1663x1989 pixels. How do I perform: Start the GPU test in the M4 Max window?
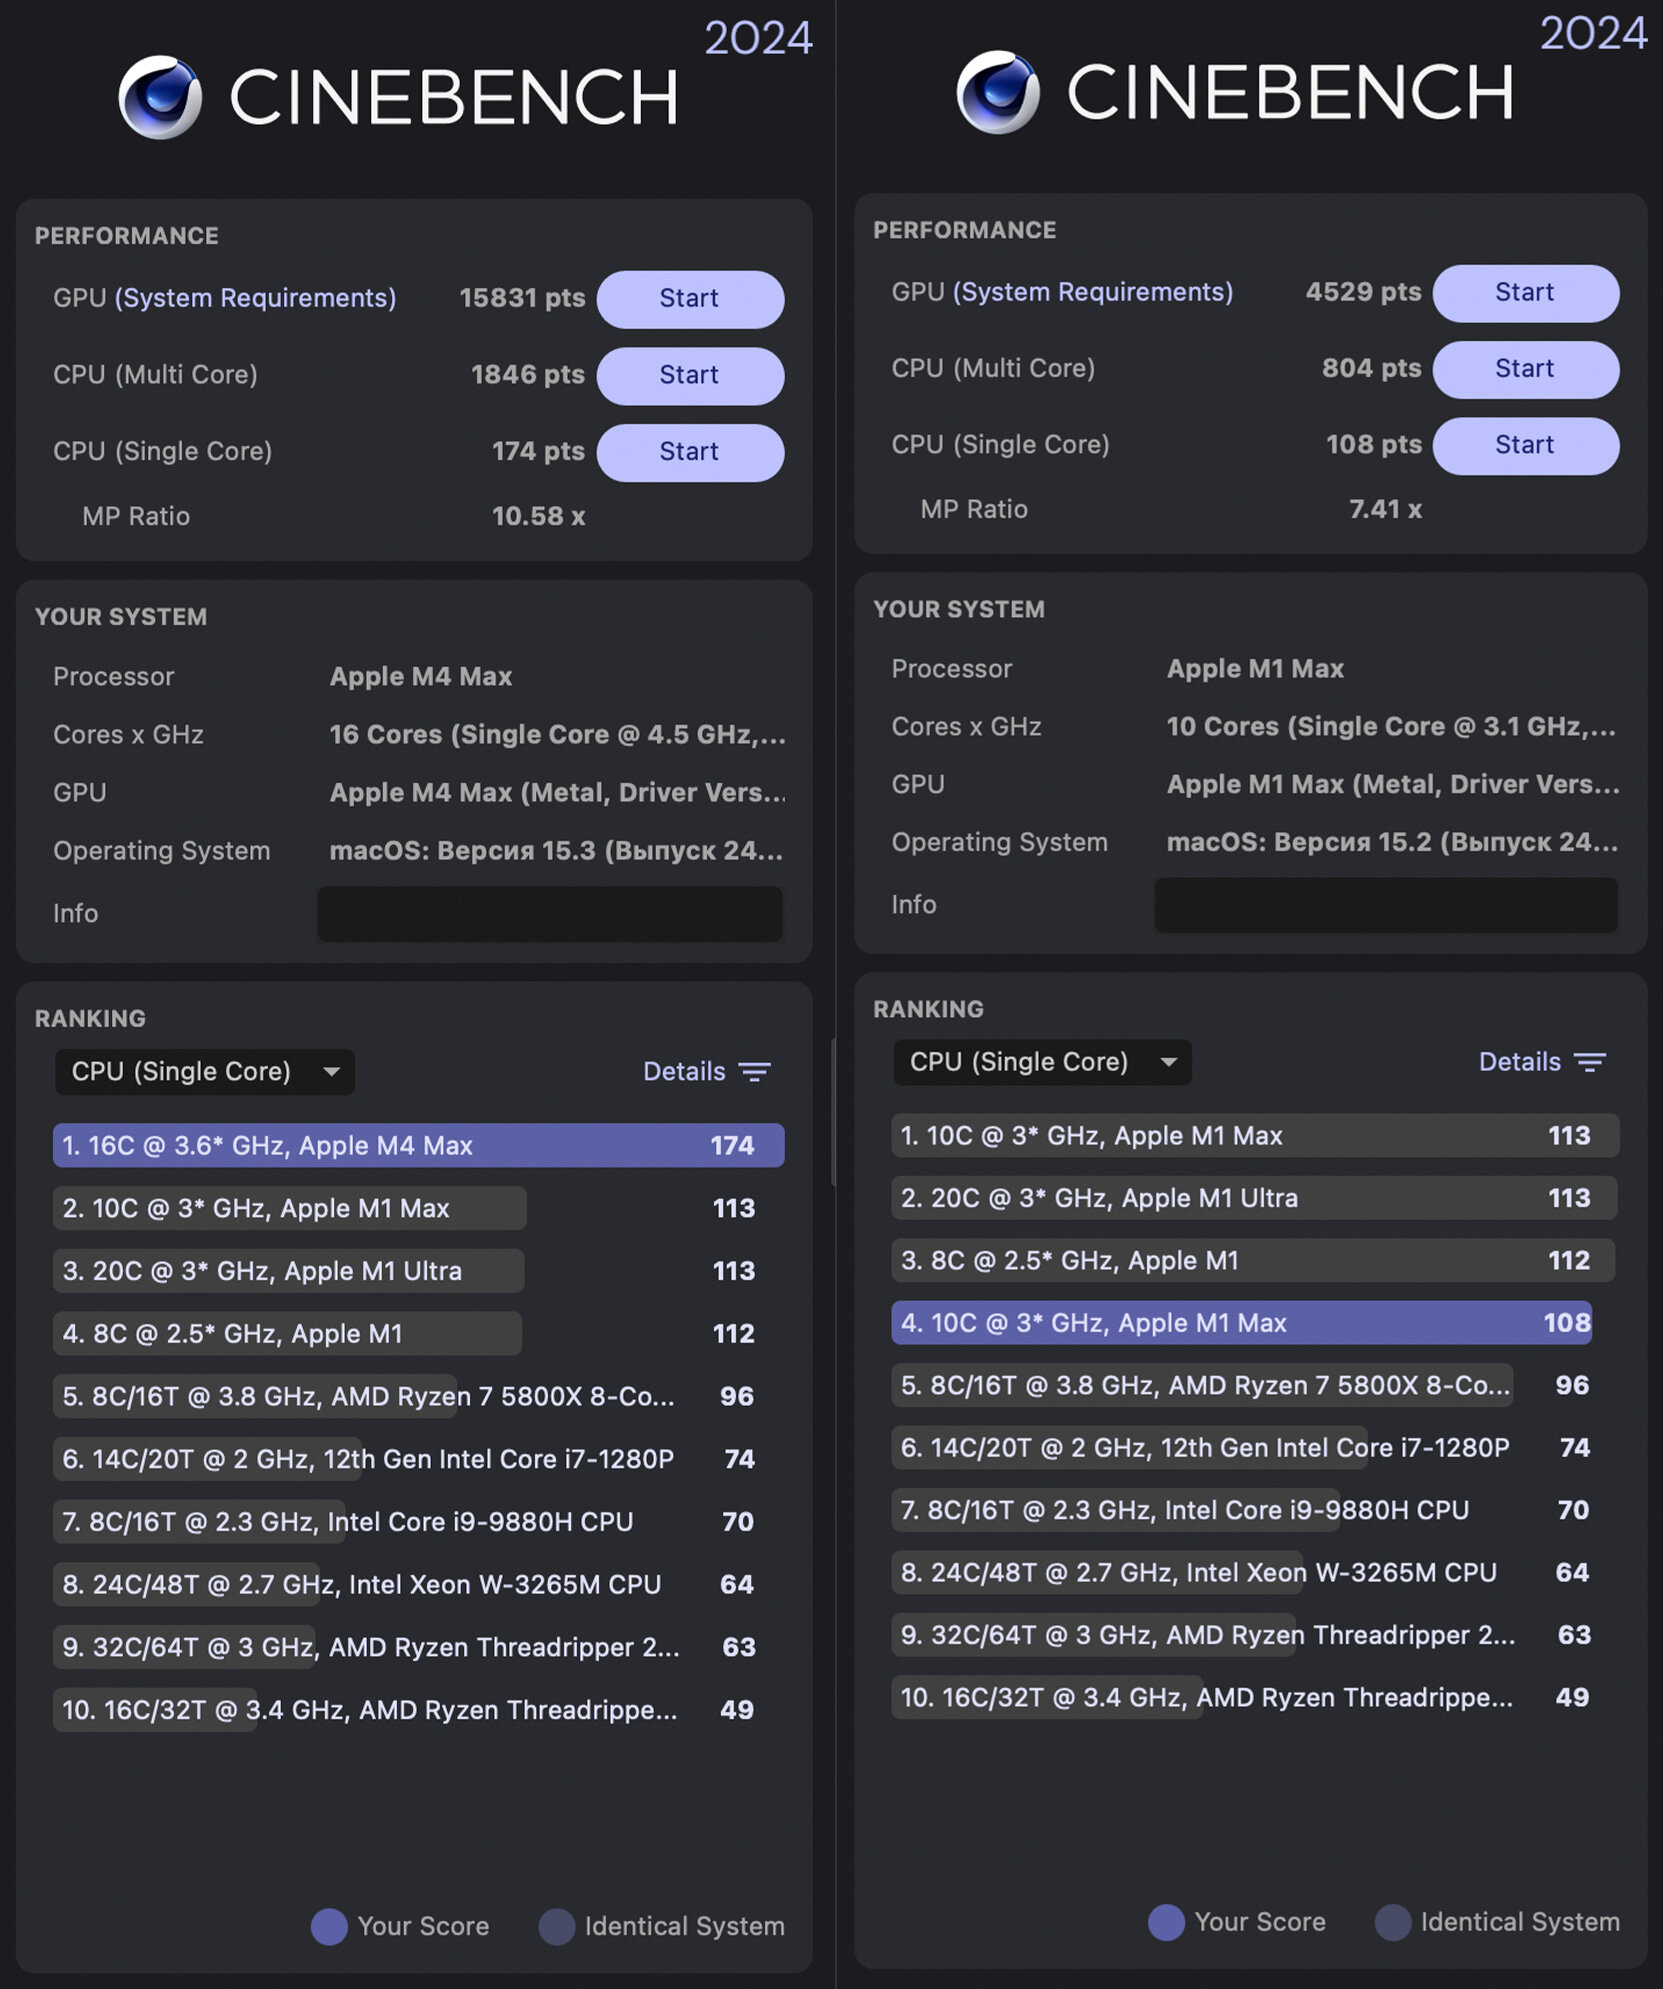tap(690, 298)
